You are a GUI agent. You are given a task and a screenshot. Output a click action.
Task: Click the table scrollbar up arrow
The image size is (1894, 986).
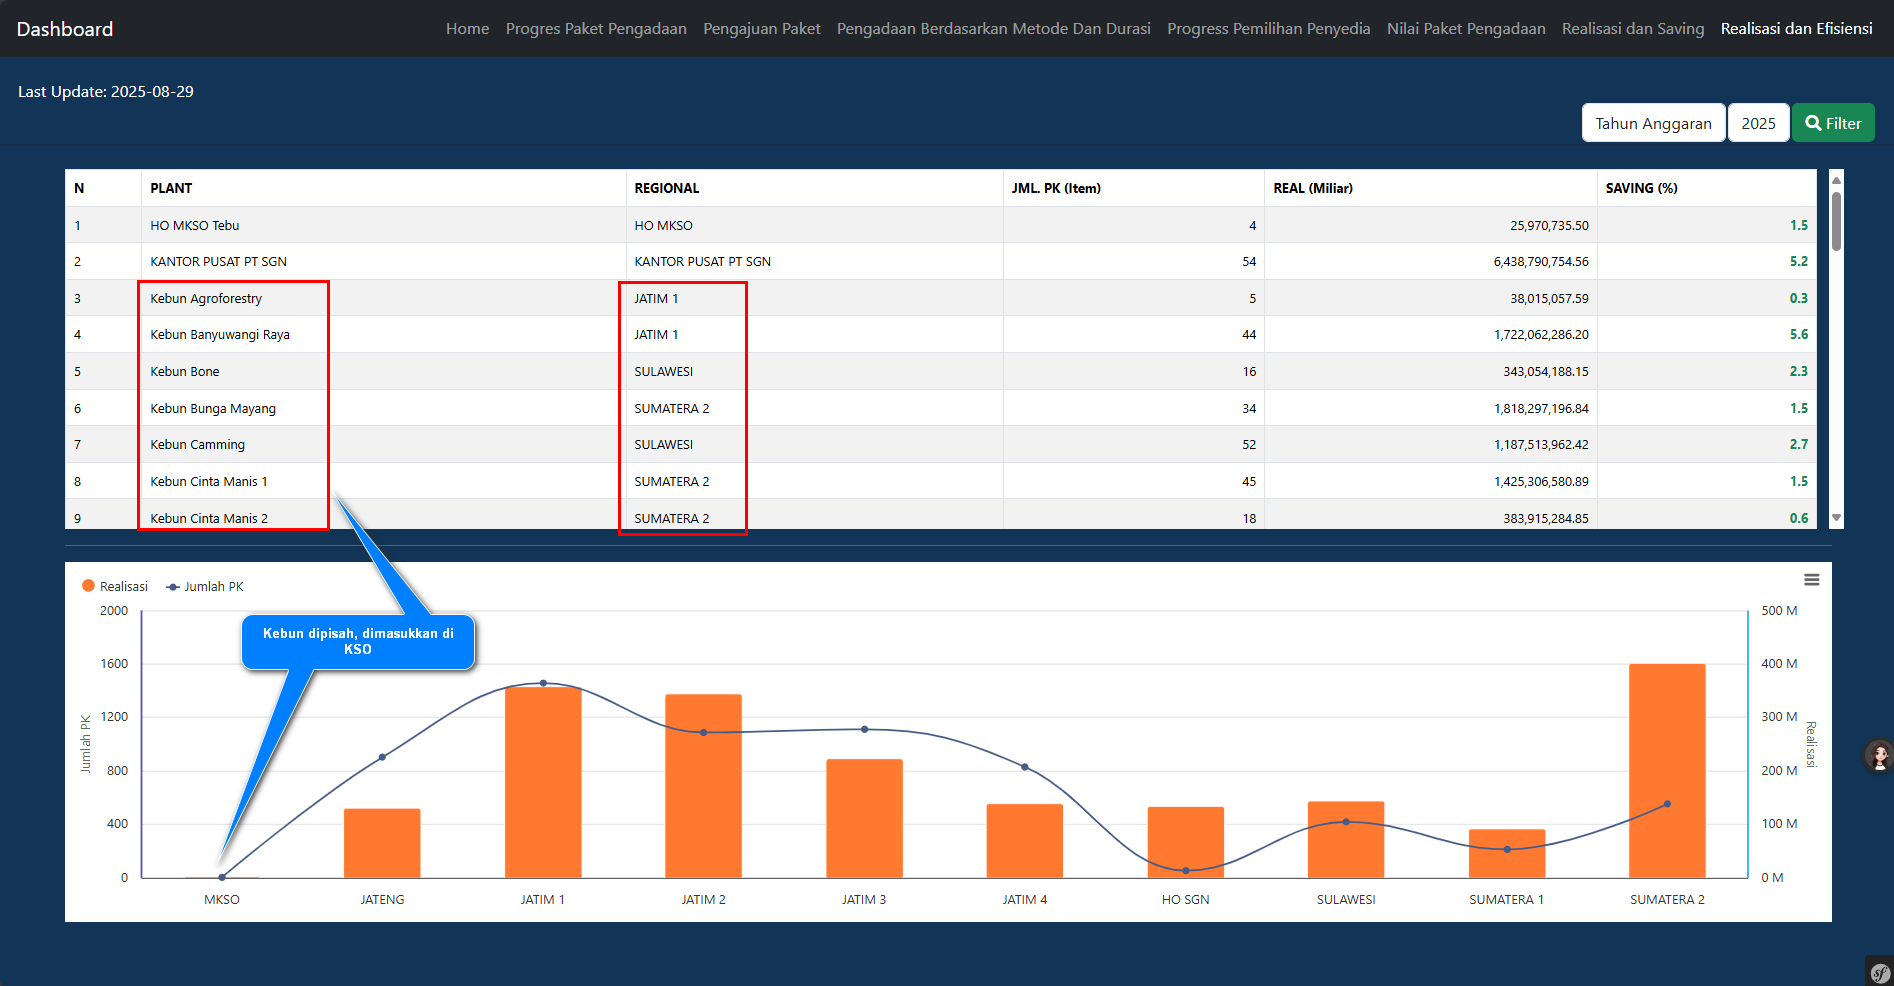pyautogui.click(x=1836, y=179)
